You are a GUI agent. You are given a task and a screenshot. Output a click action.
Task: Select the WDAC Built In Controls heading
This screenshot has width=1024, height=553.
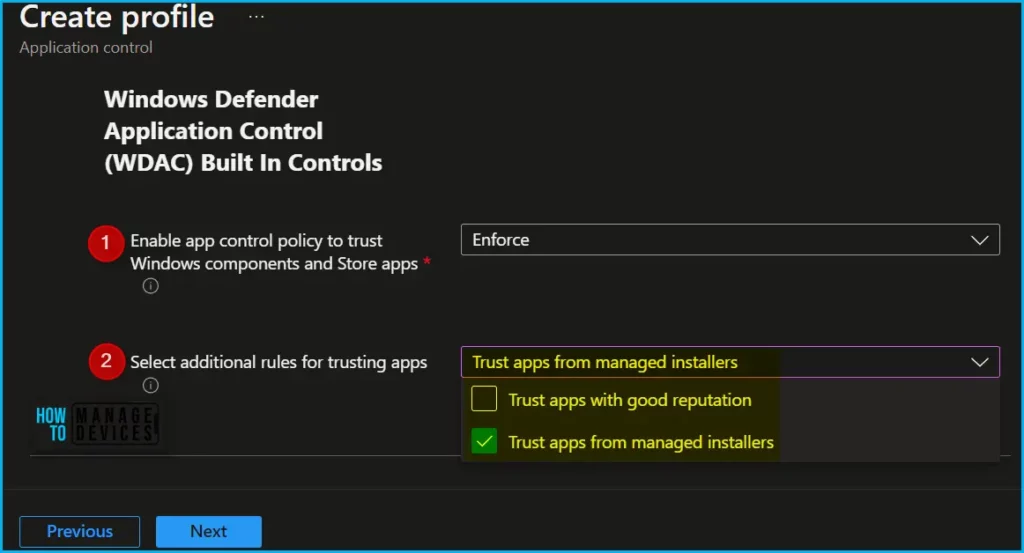(x=243, y=131)
